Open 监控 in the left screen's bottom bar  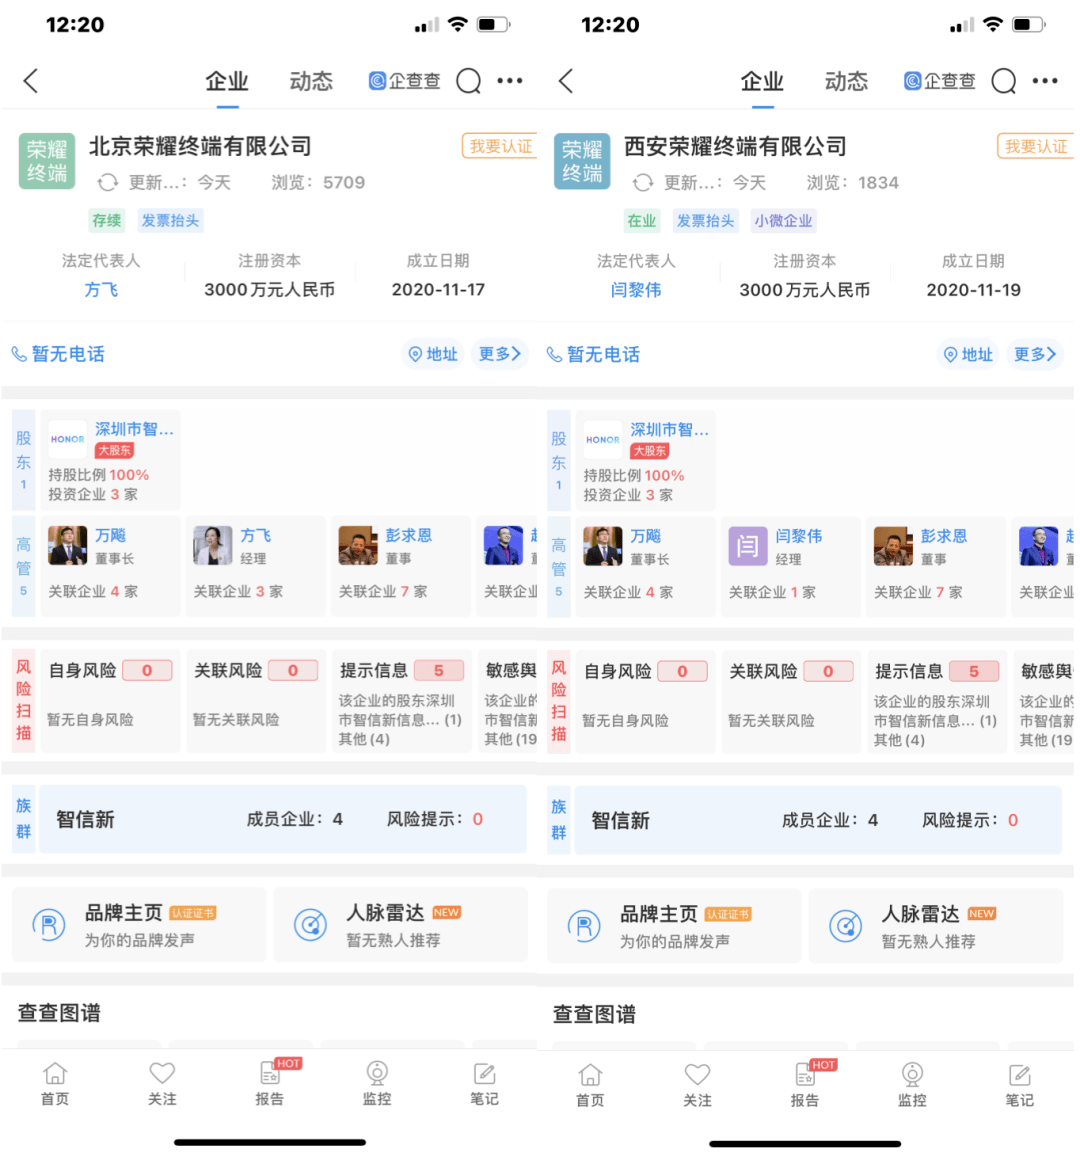pos(377,1084)
